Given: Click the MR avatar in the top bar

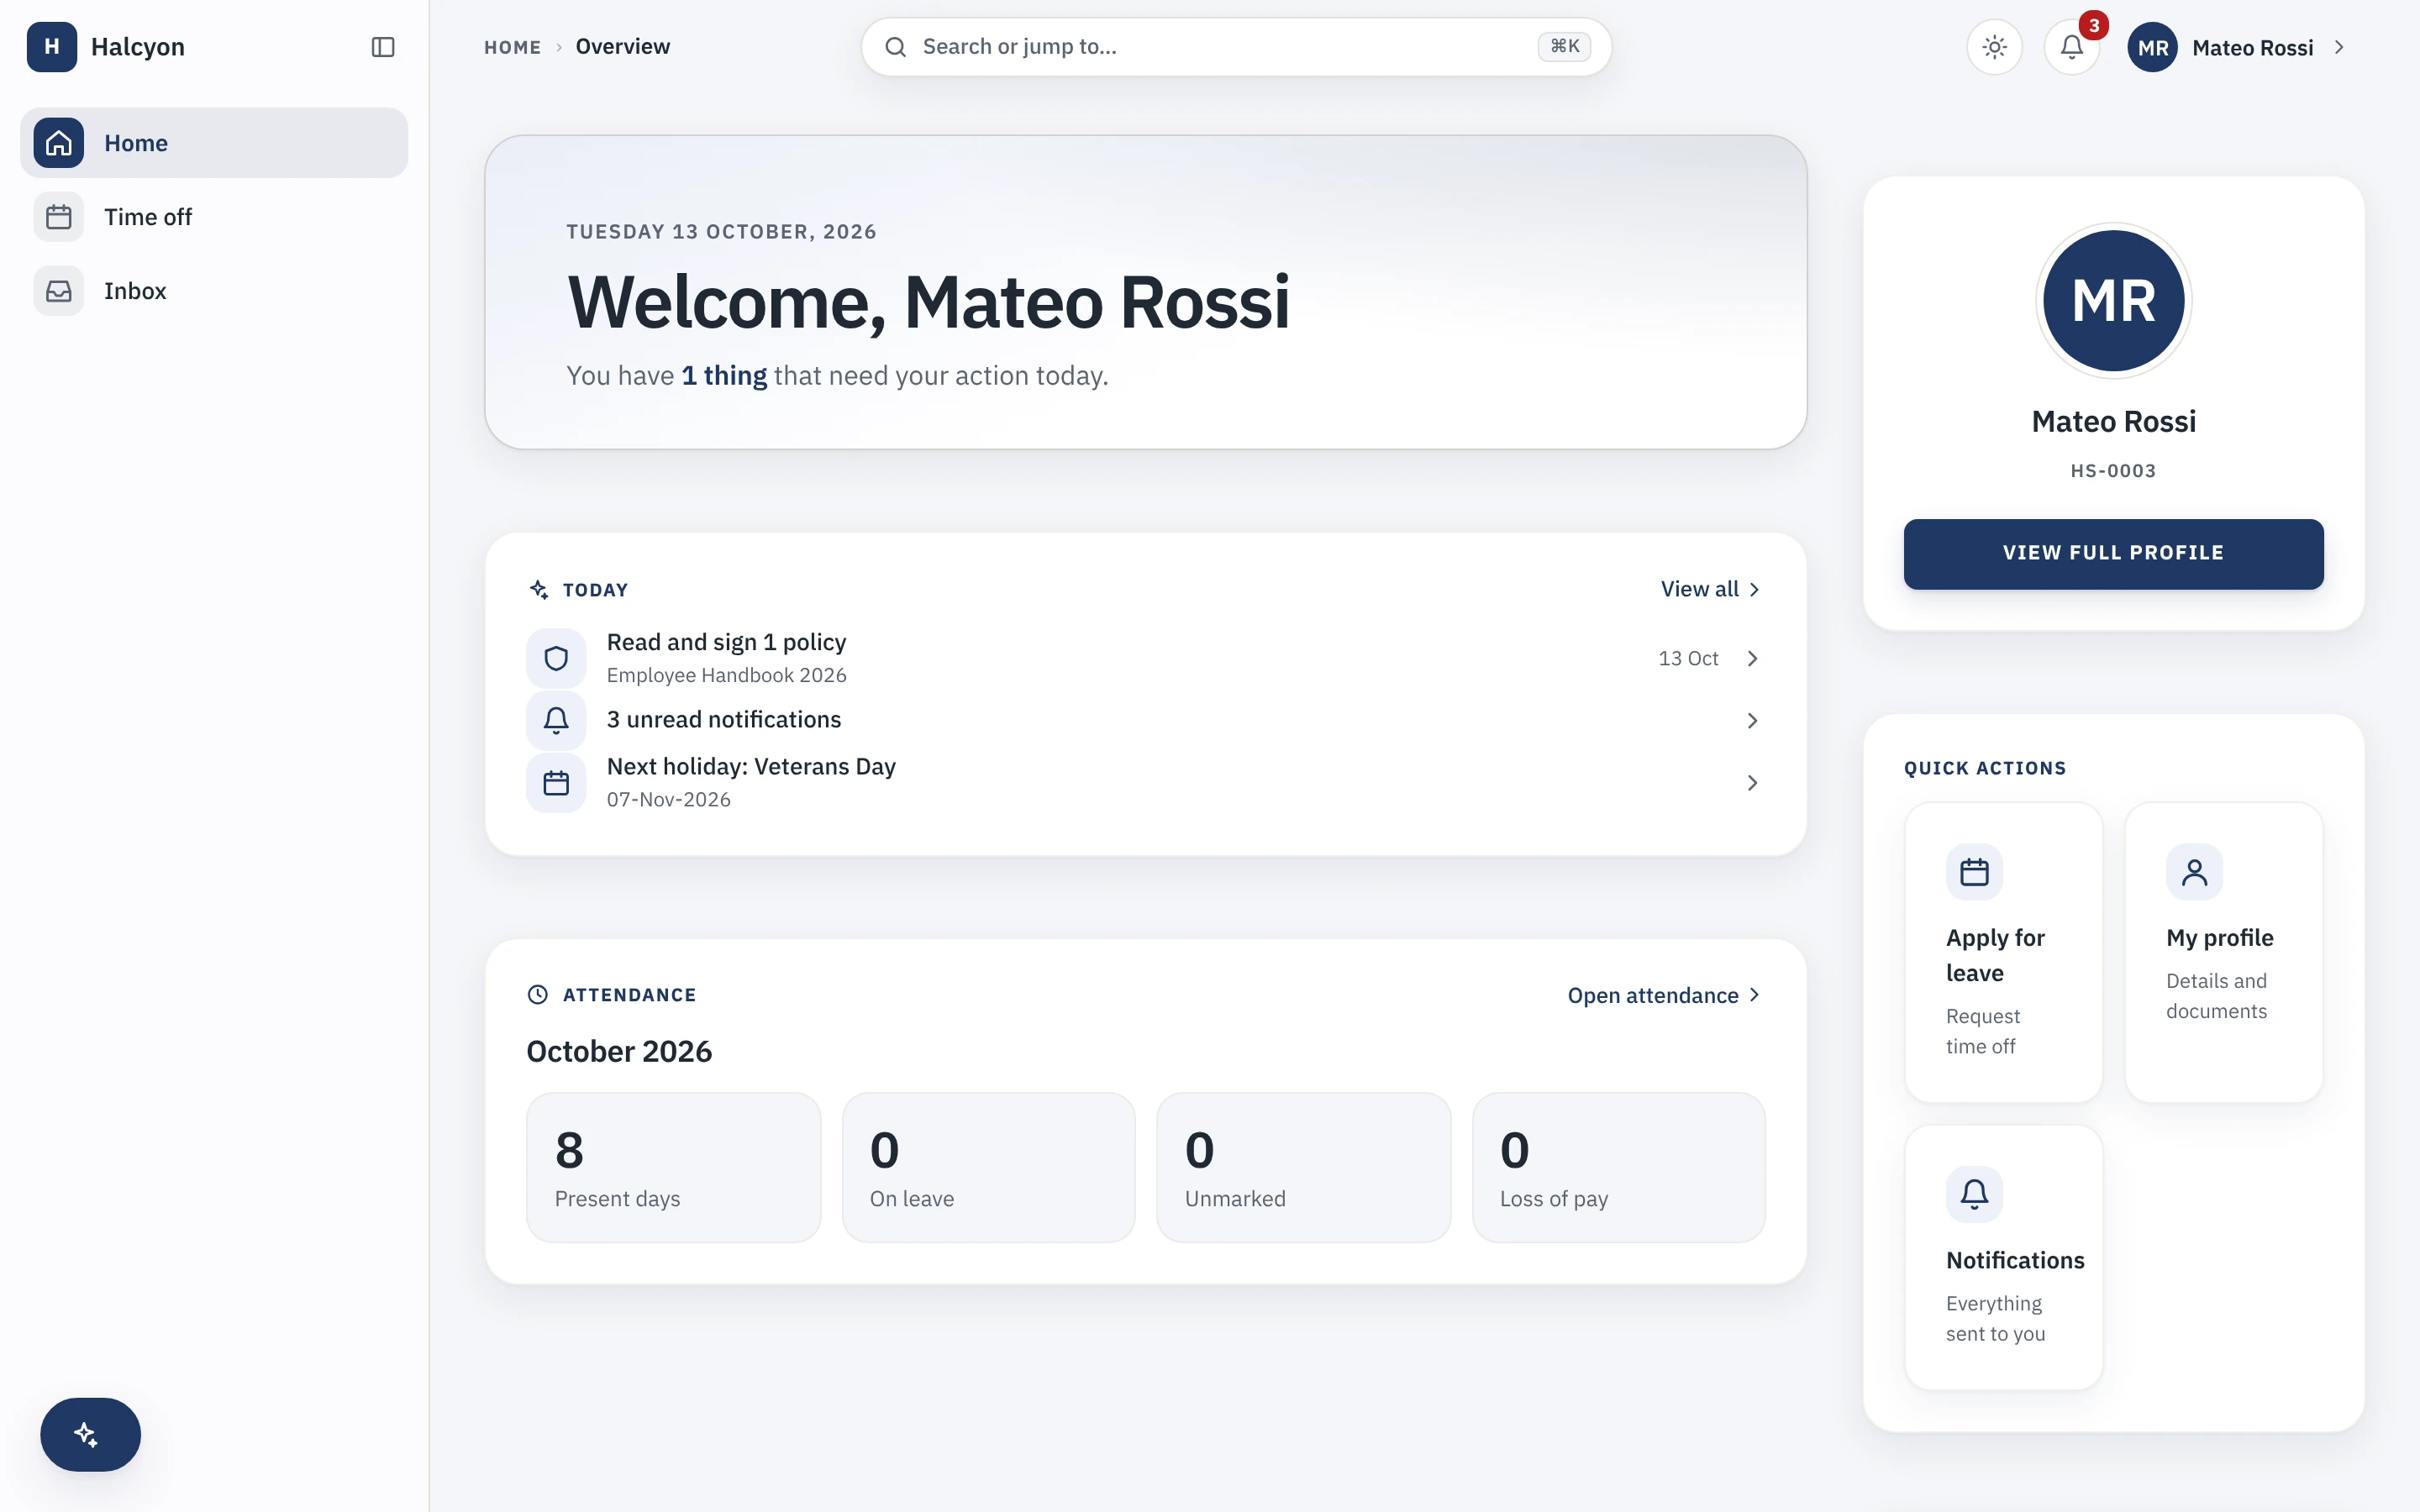Looking at the screenshot, I should point(2152,47).
